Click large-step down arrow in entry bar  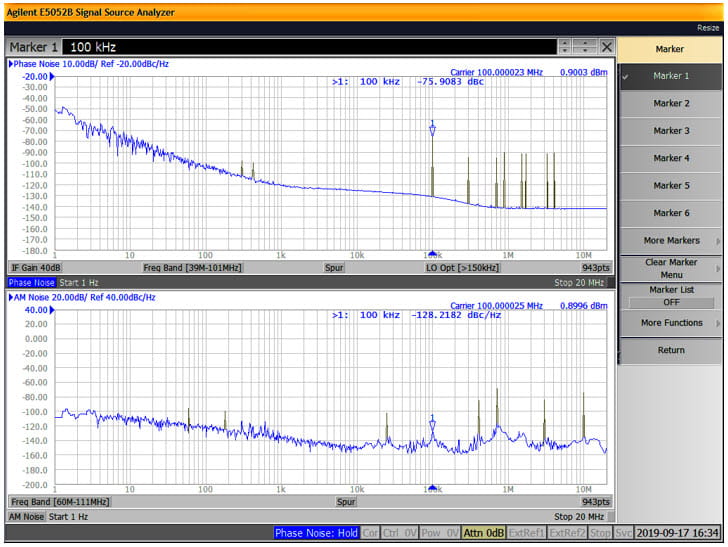coord(585,50)
